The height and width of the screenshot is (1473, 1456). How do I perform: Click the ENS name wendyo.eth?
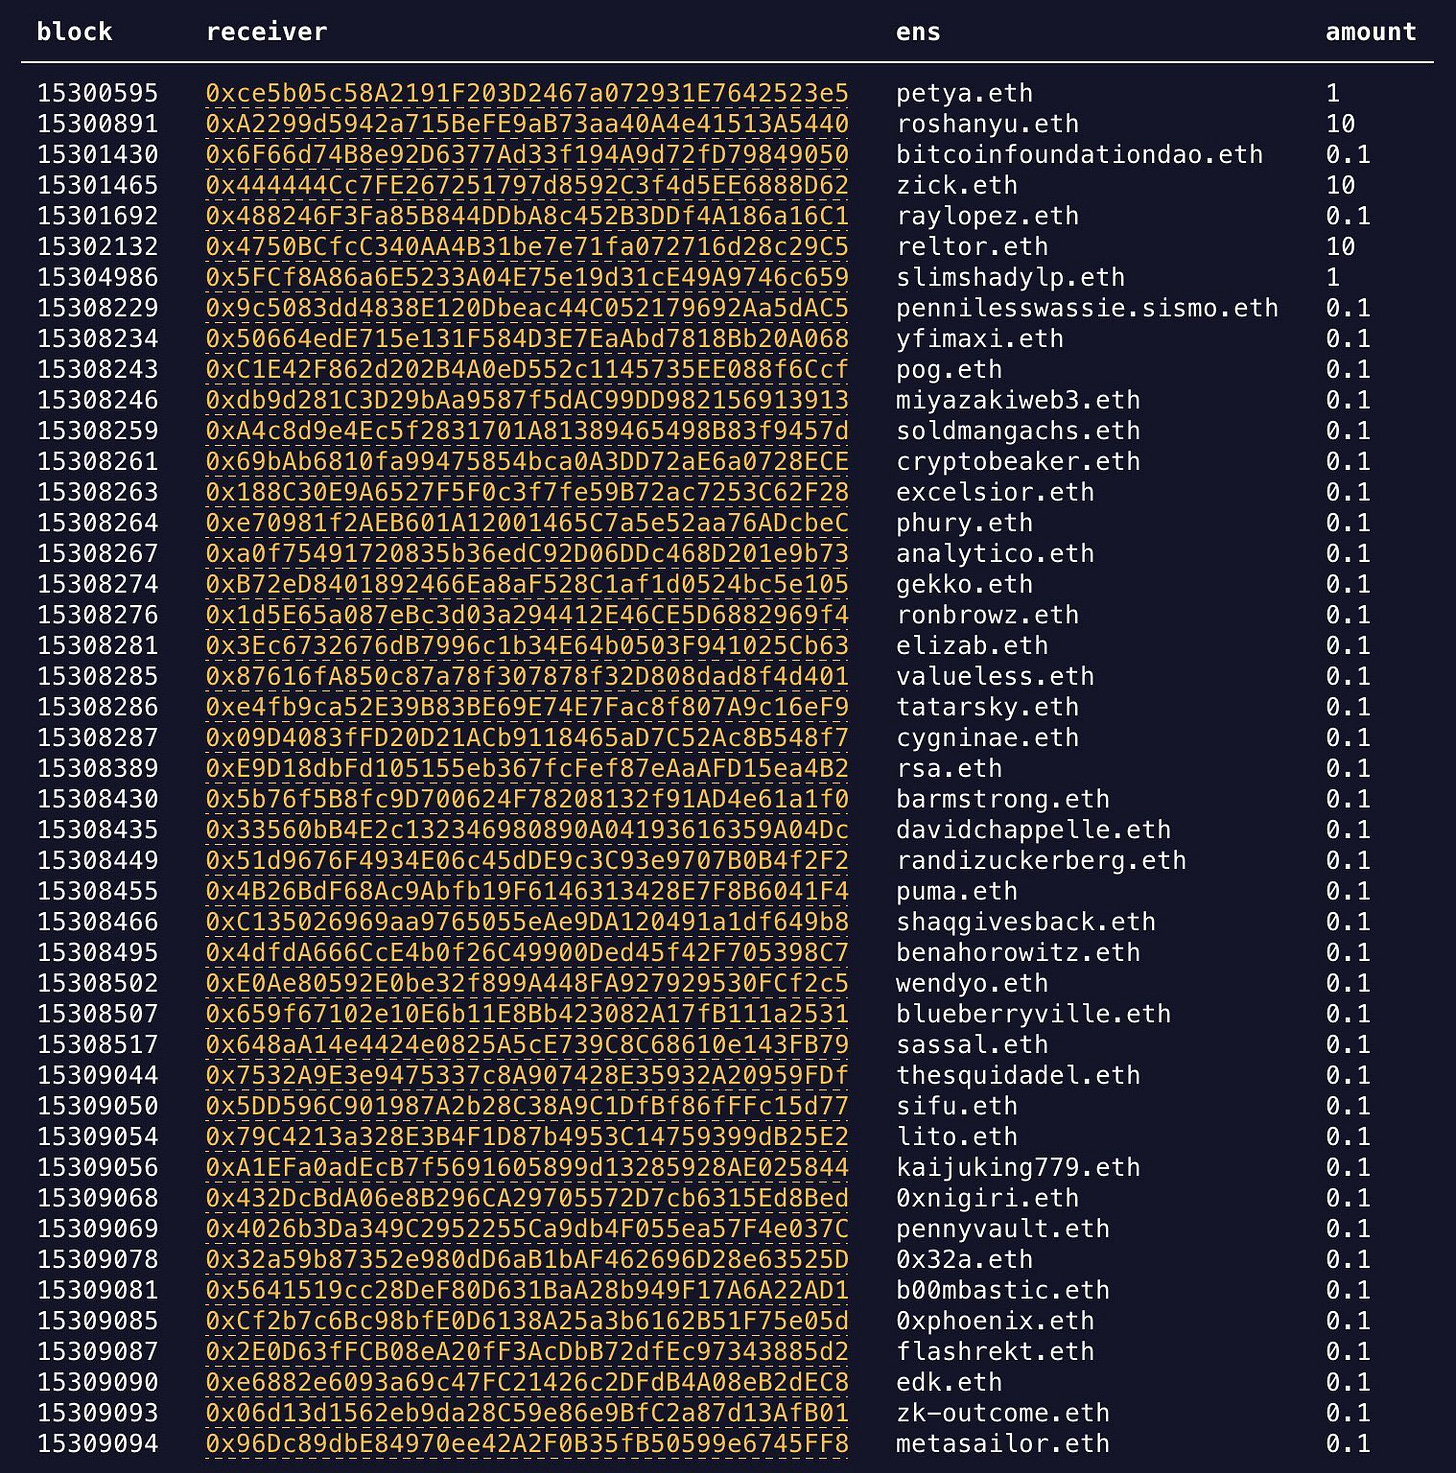pos(972,984)
